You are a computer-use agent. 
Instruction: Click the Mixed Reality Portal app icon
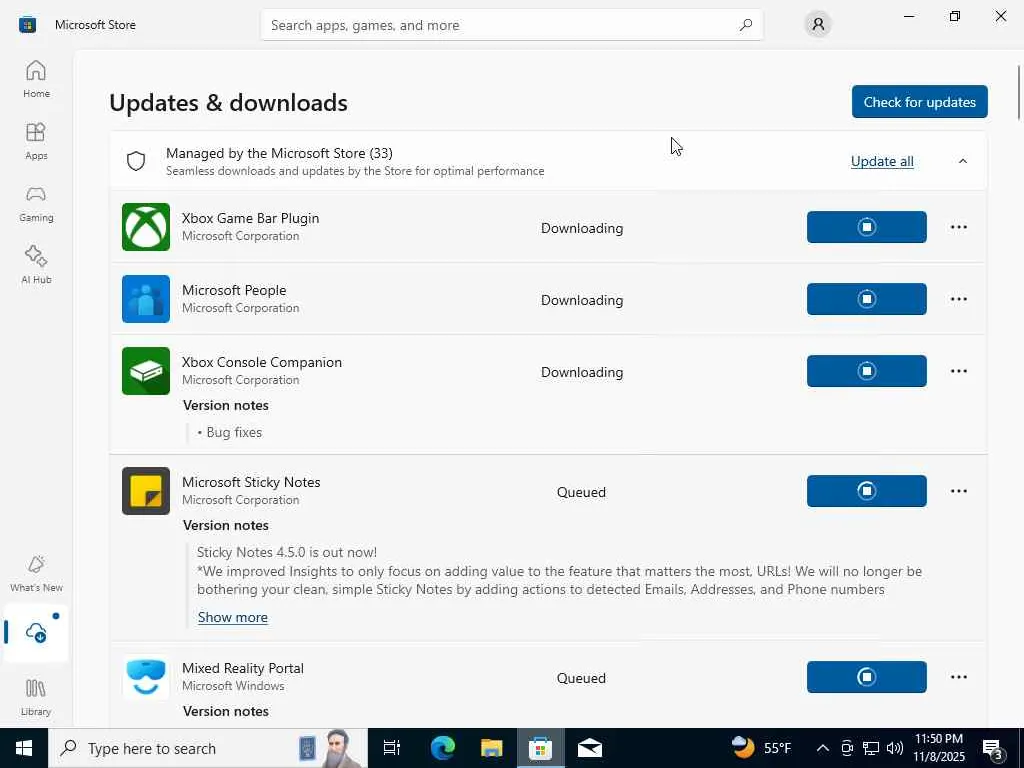pos(146,677)
